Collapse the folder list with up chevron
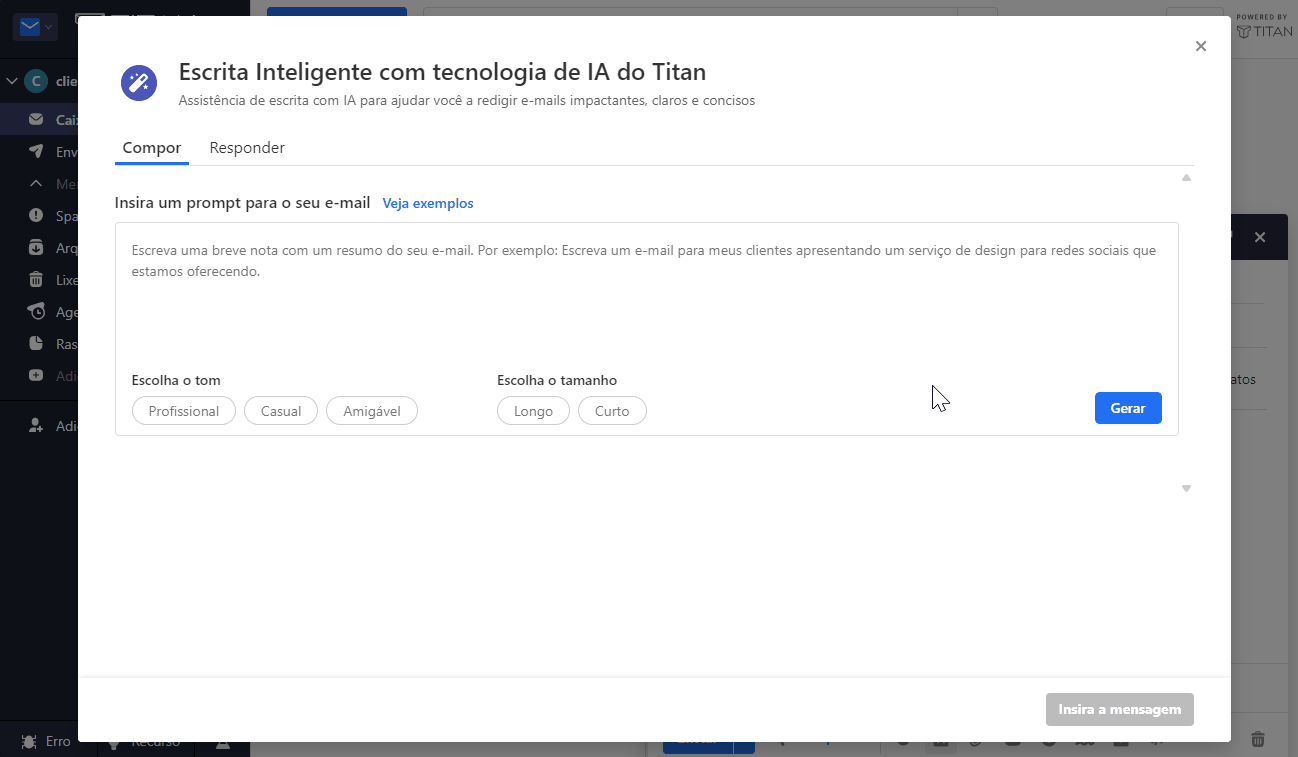 point(36,183)
